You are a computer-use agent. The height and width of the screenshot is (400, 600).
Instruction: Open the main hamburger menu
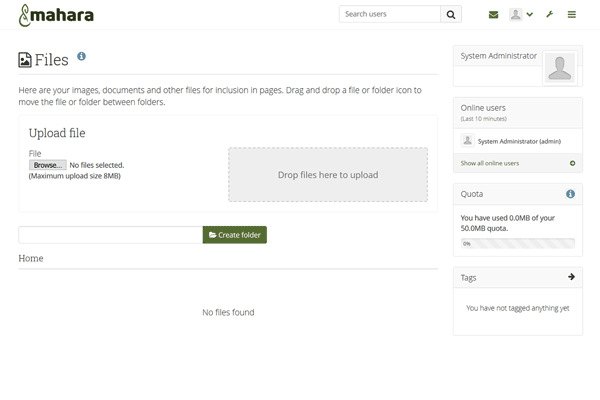[572, 15]
